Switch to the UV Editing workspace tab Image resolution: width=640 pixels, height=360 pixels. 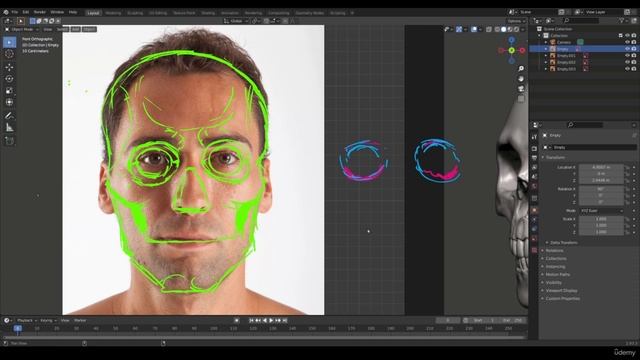click(x=158, y=13)
